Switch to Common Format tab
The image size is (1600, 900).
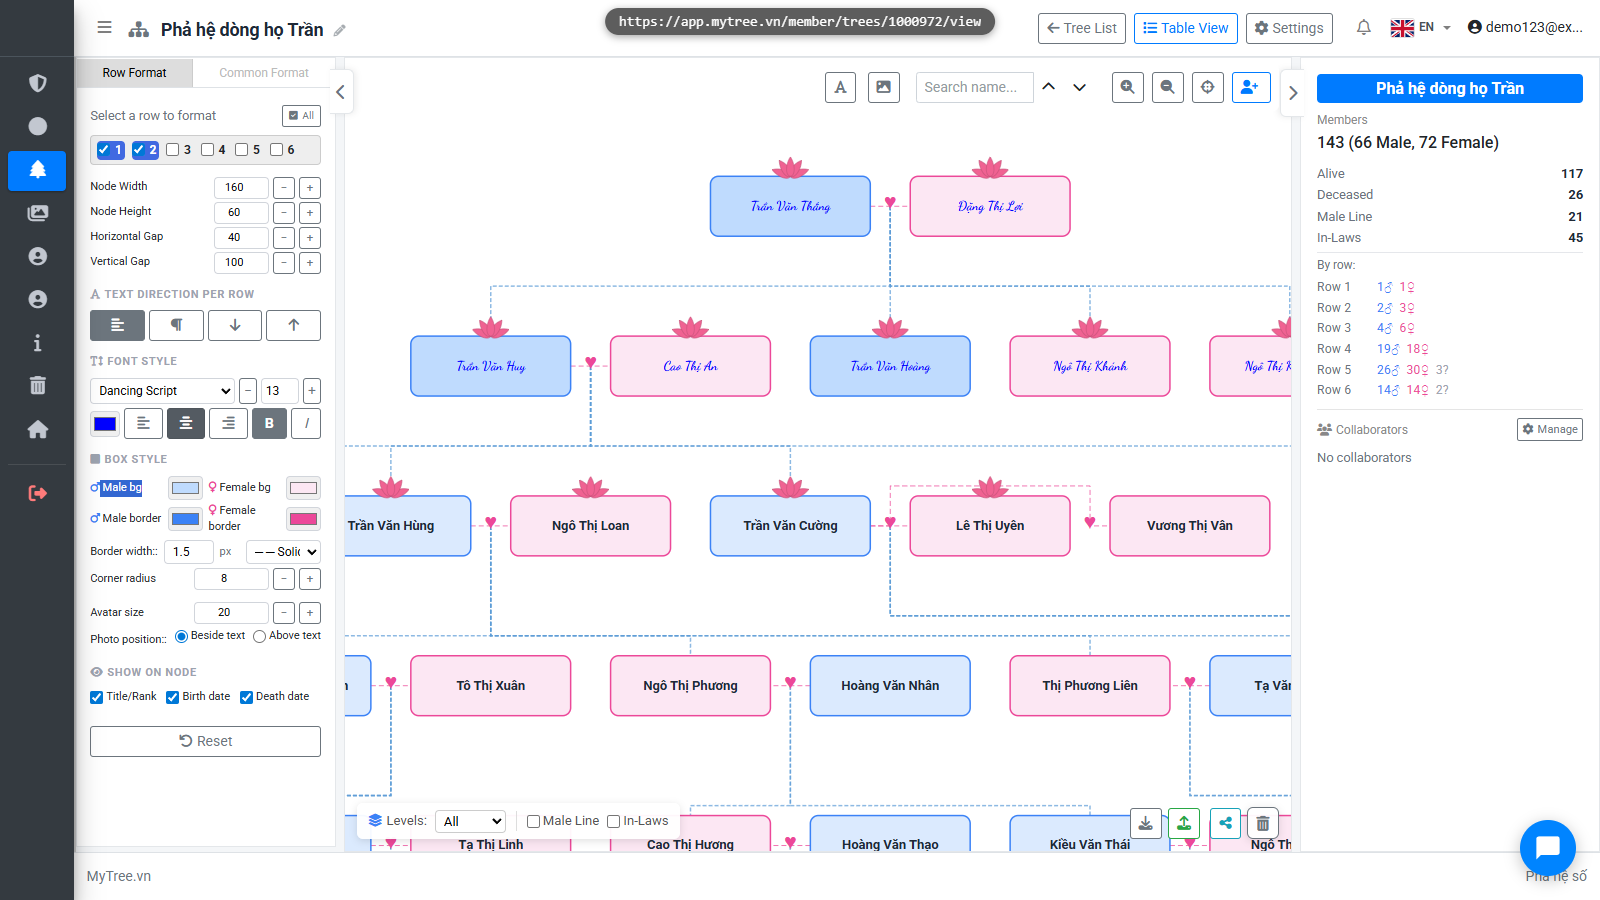click(x=264, y=73)
